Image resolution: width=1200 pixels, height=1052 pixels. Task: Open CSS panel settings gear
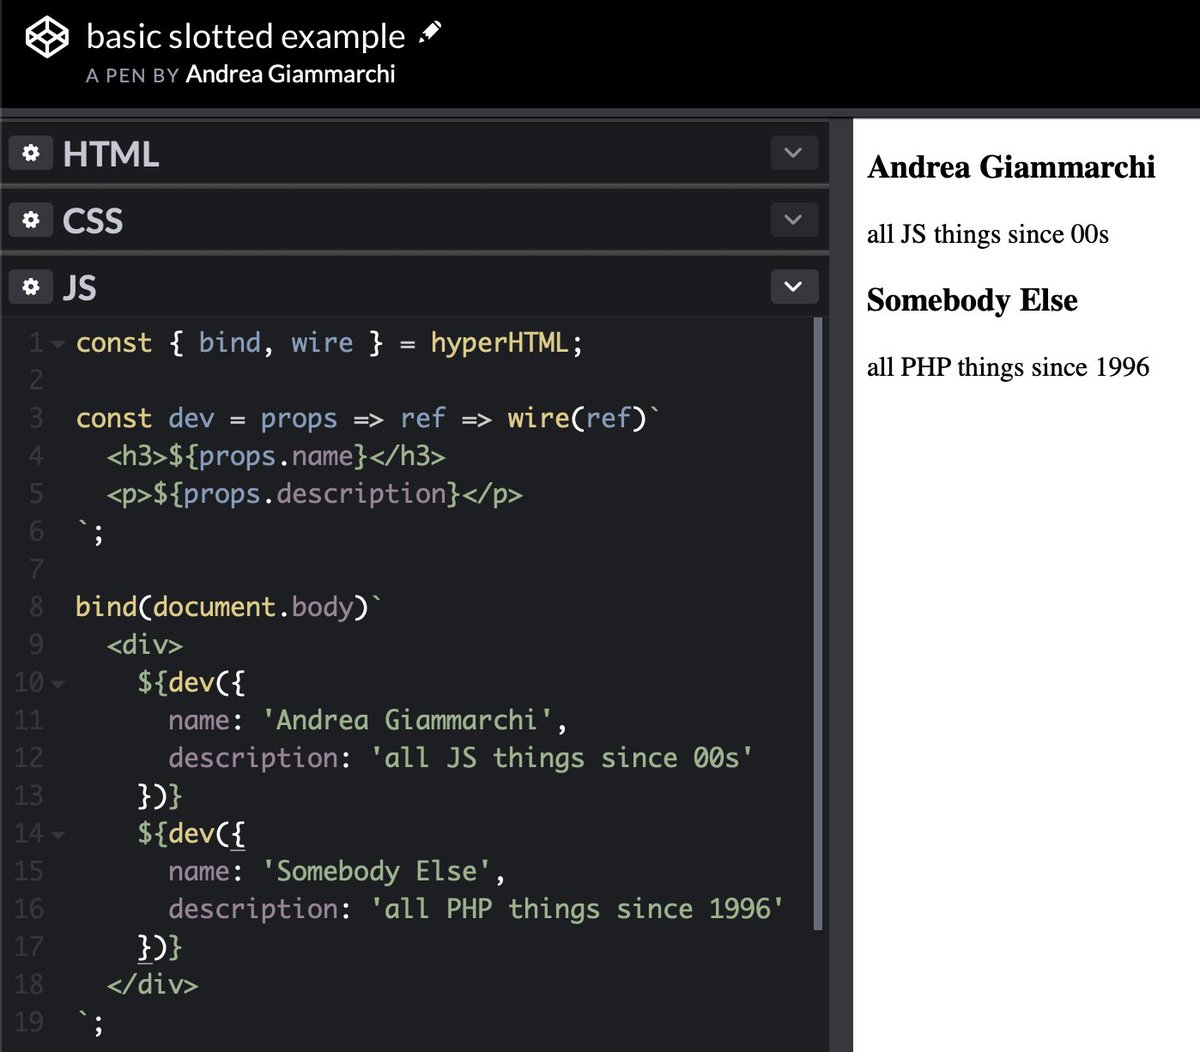tap(31, 220)
